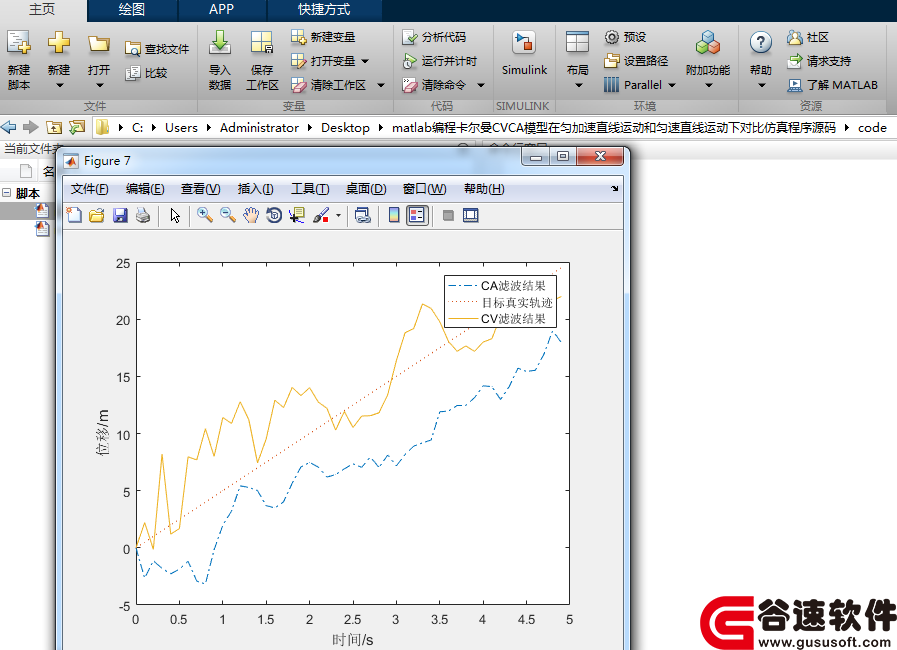Viewport: 897px width, 650px height.
Task: Switch to the 绘图 (Plots) tab
Action: click(132, 10)
